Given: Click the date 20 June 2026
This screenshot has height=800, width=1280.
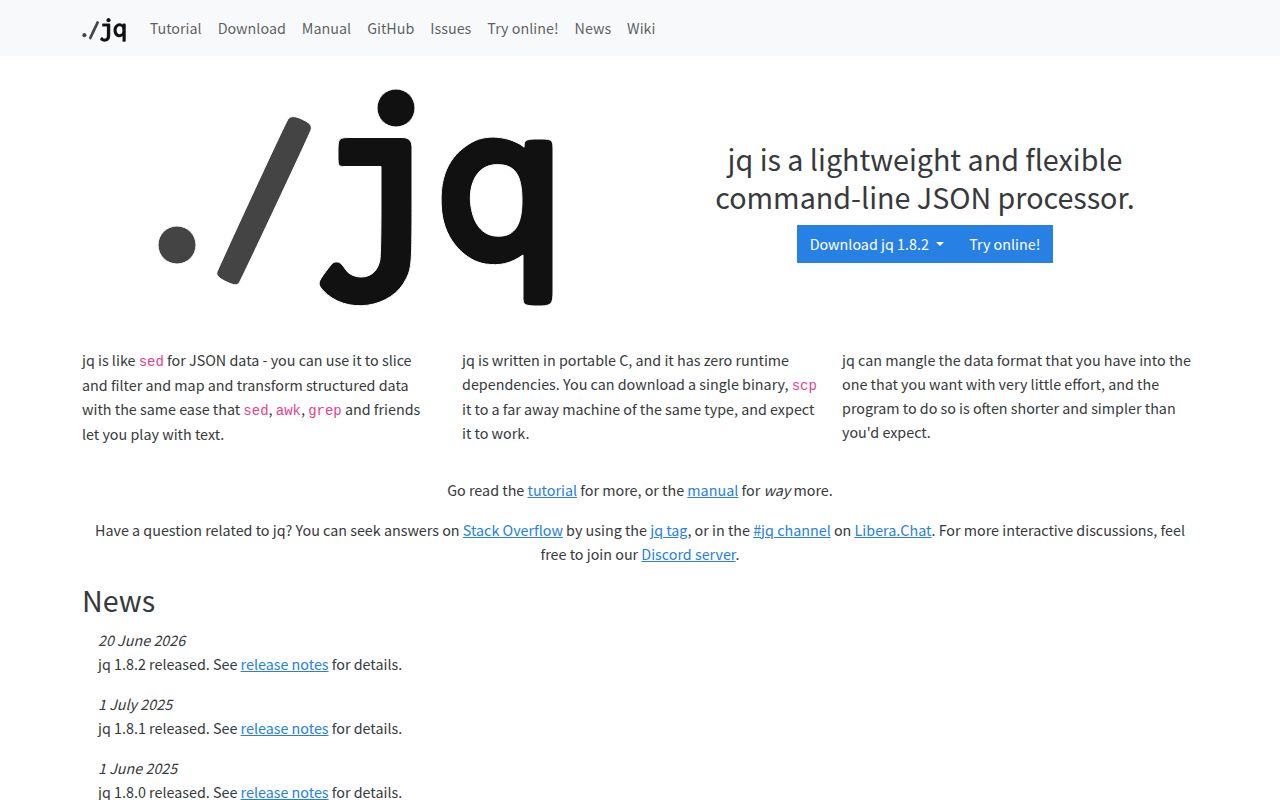Looking at the screenshot, I should click(142, 641).
